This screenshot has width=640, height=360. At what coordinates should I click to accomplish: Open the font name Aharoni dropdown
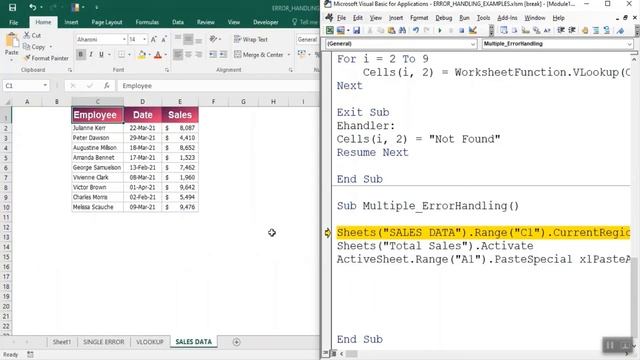pos(124,39)
